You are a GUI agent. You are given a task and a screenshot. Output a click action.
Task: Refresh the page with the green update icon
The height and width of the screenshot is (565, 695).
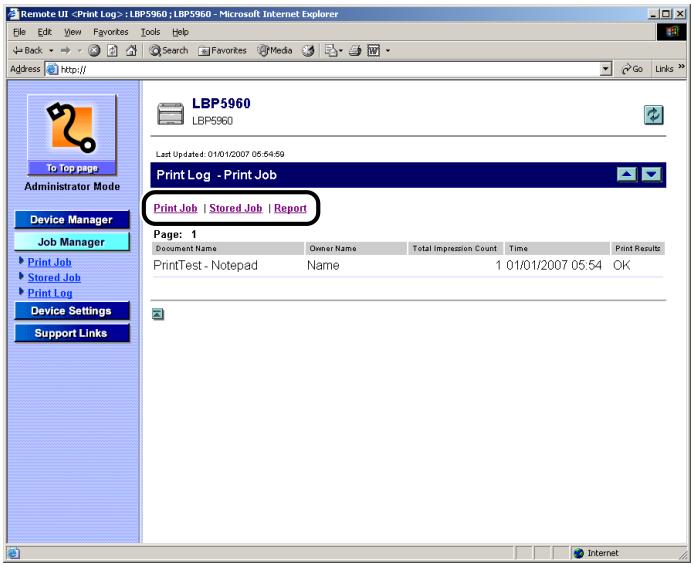click(x=653, y=115)
